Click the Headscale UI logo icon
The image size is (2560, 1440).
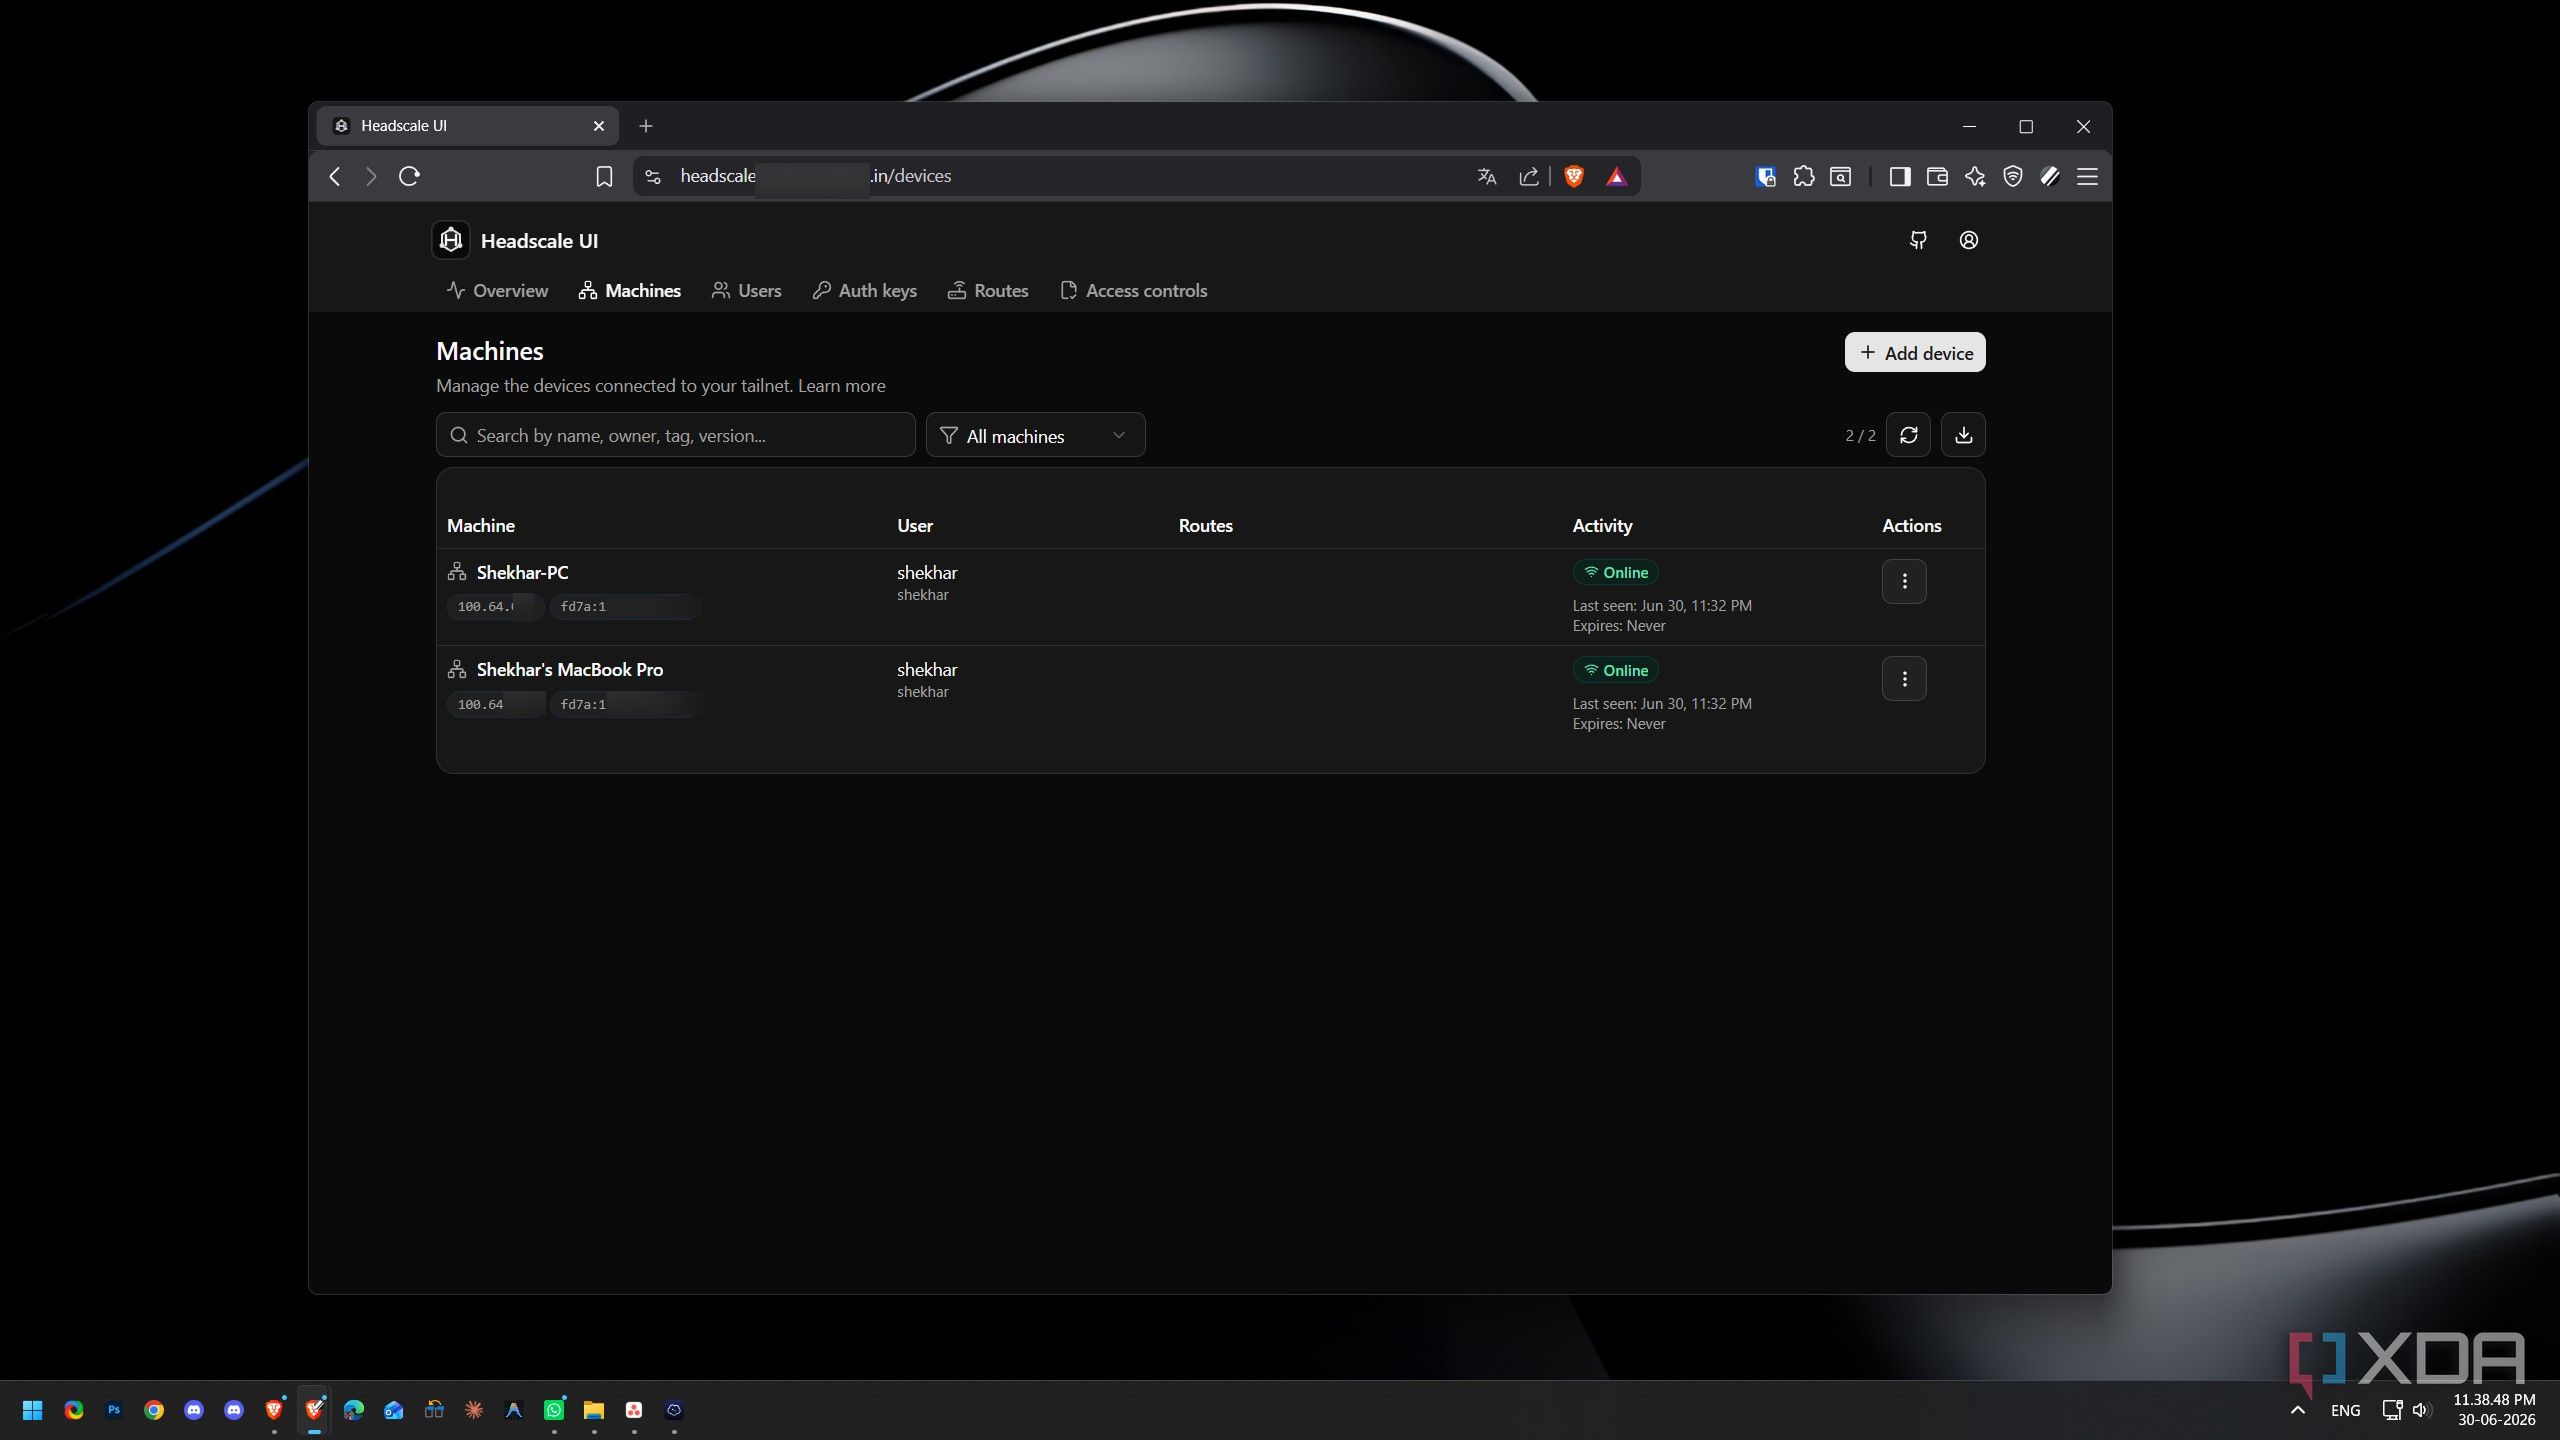pos(451,240)
